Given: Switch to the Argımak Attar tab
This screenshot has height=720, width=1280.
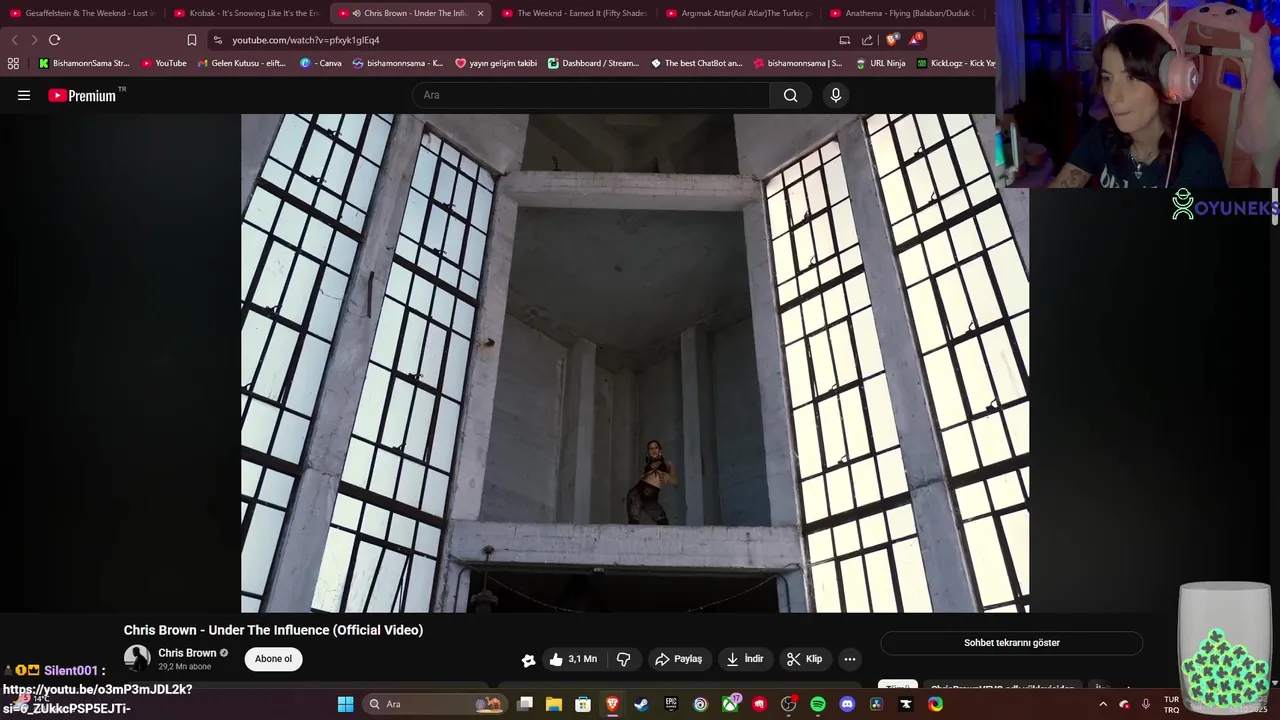Looking at the screenshot, I should pyautogui.click(x=738, y=13).
